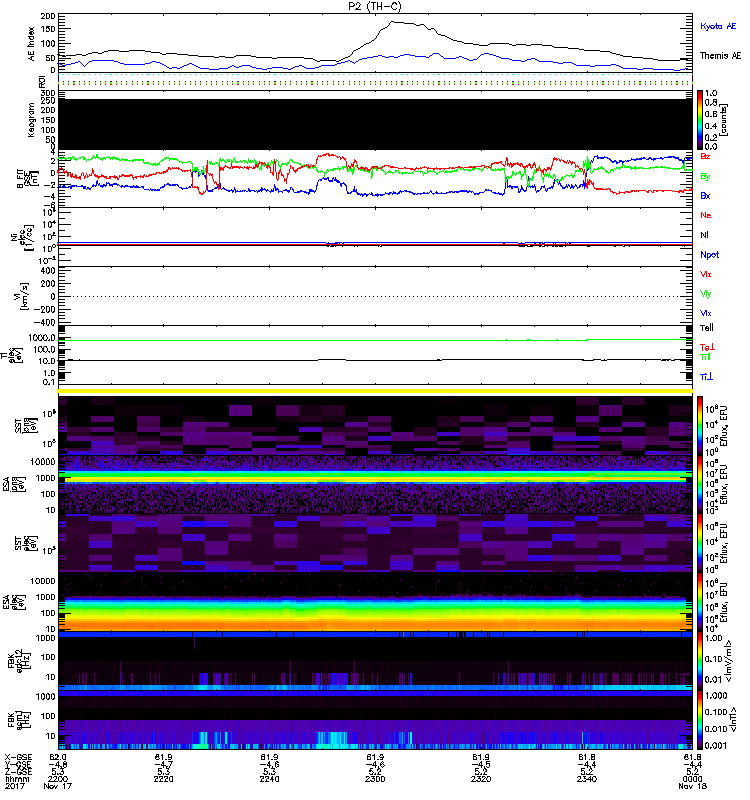This screenshot has height=800, width=750.
Task: Click the SST electrons Eflux color bar
Action: 700,542
